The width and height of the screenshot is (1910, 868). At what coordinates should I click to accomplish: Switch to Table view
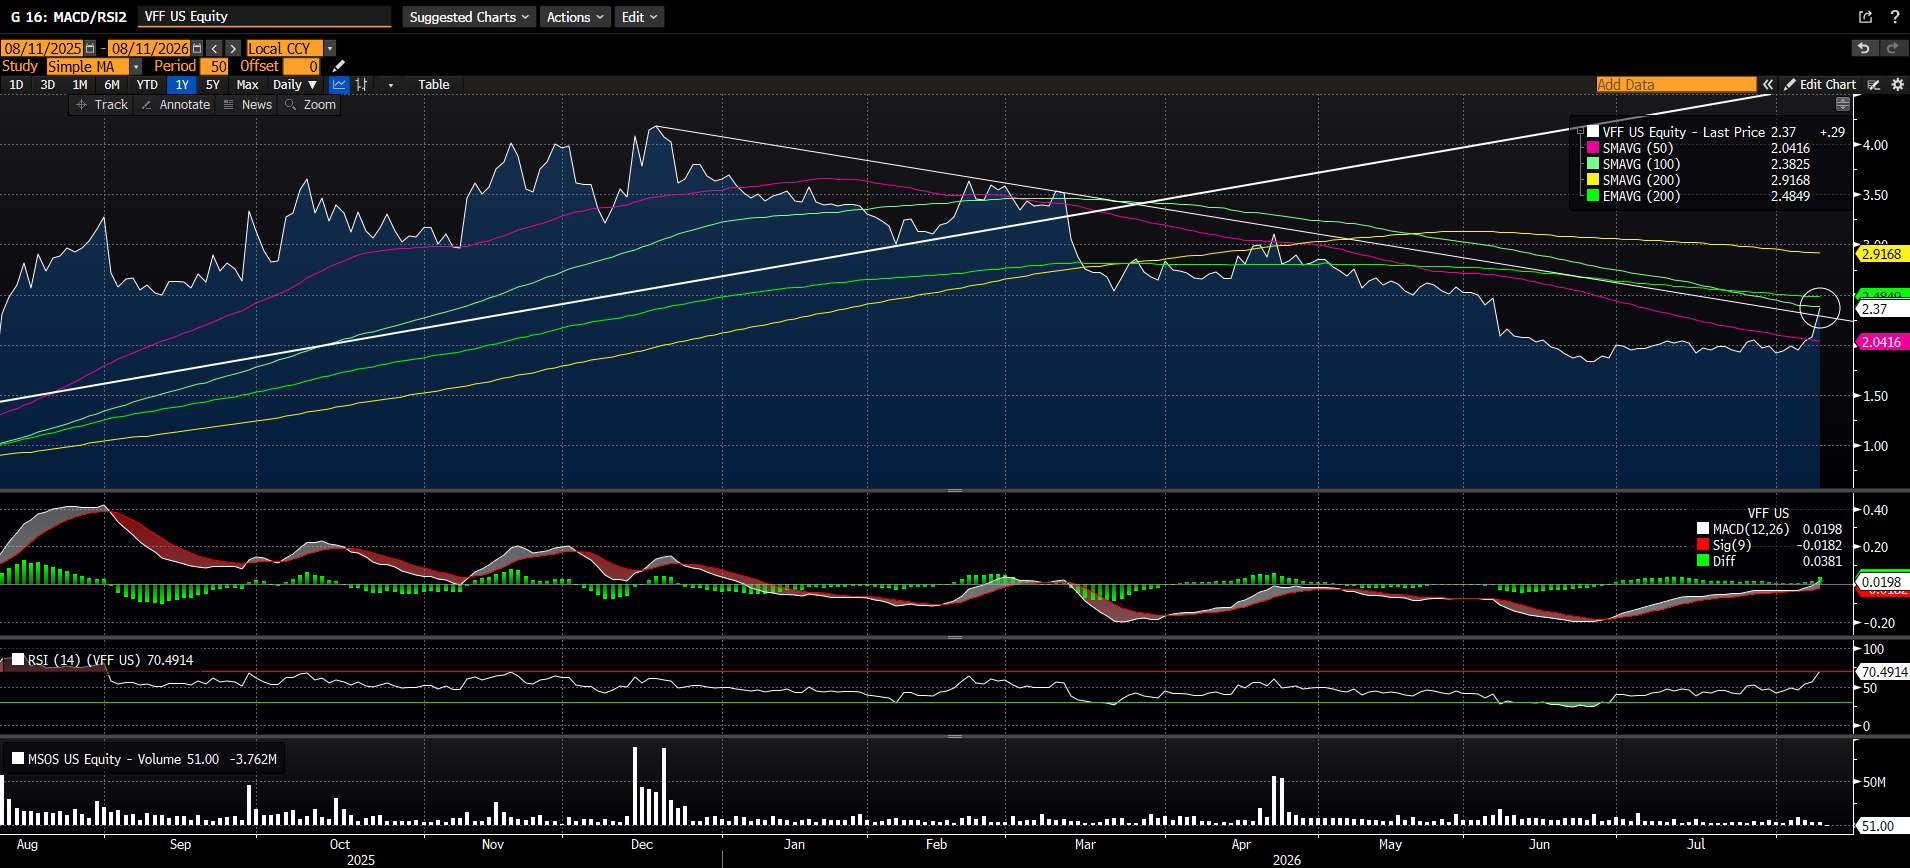click(x=434, y=85)
